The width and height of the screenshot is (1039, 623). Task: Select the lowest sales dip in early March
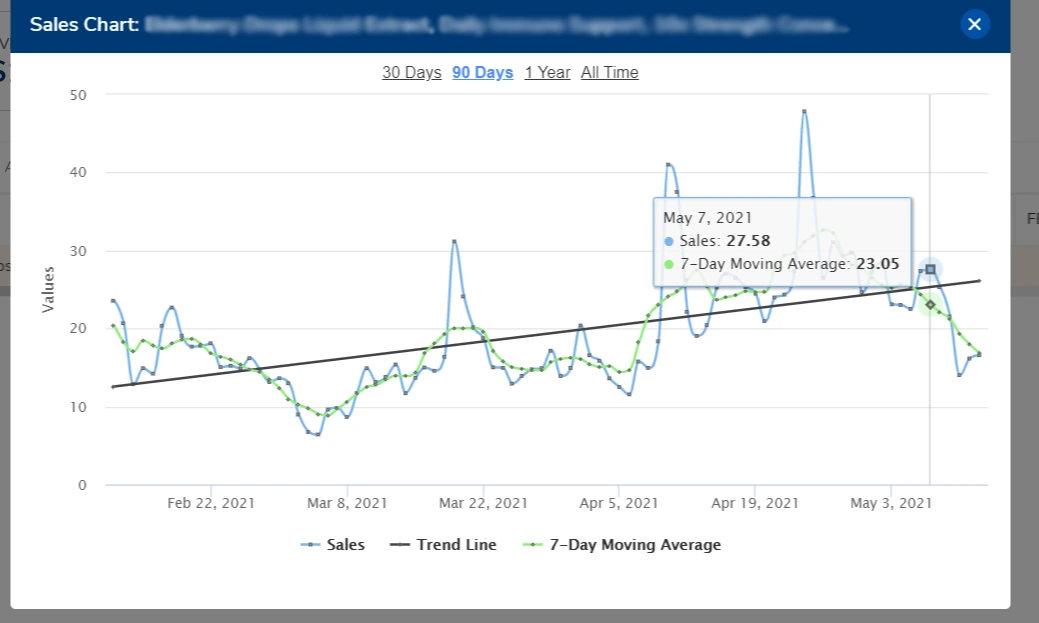click(317, 434)
